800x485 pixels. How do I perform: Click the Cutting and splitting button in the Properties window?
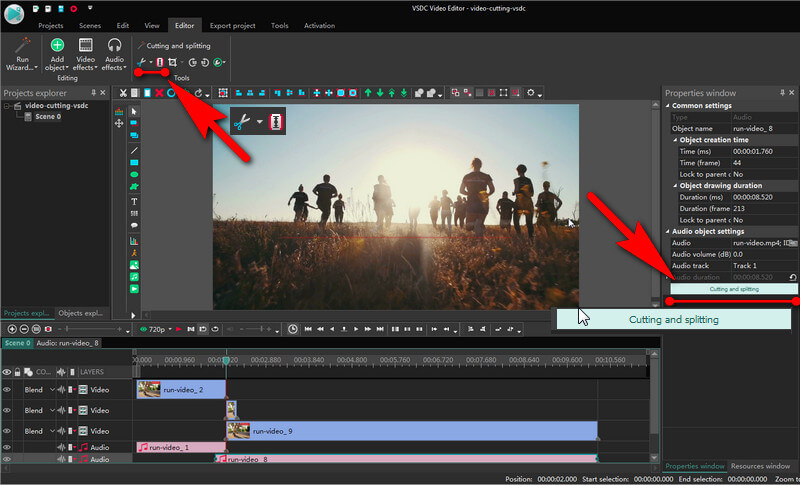tap(734, 289)
